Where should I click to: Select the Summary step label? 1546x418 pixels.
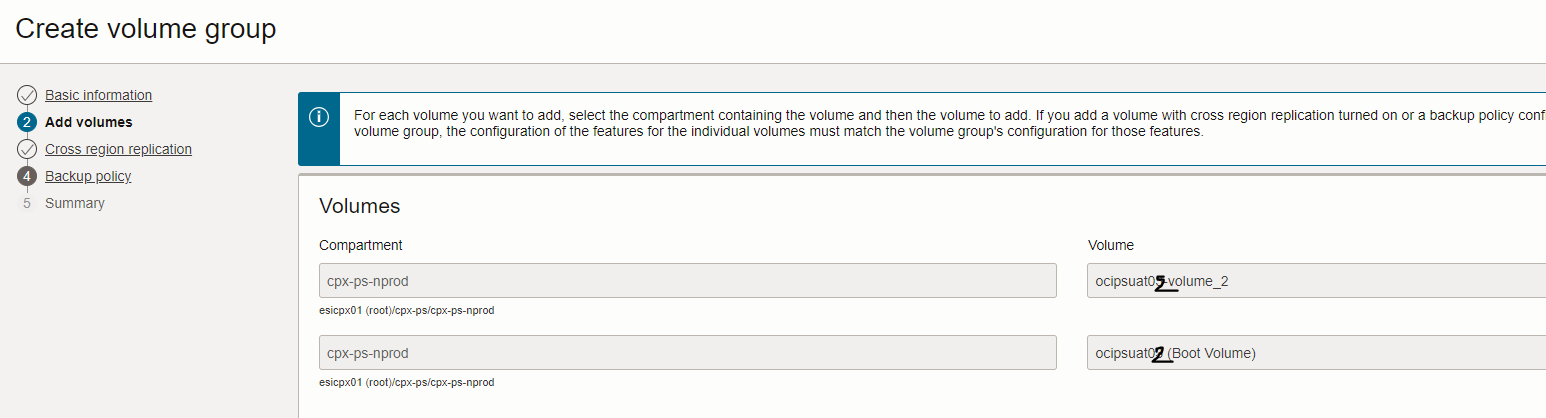(74, 203)
